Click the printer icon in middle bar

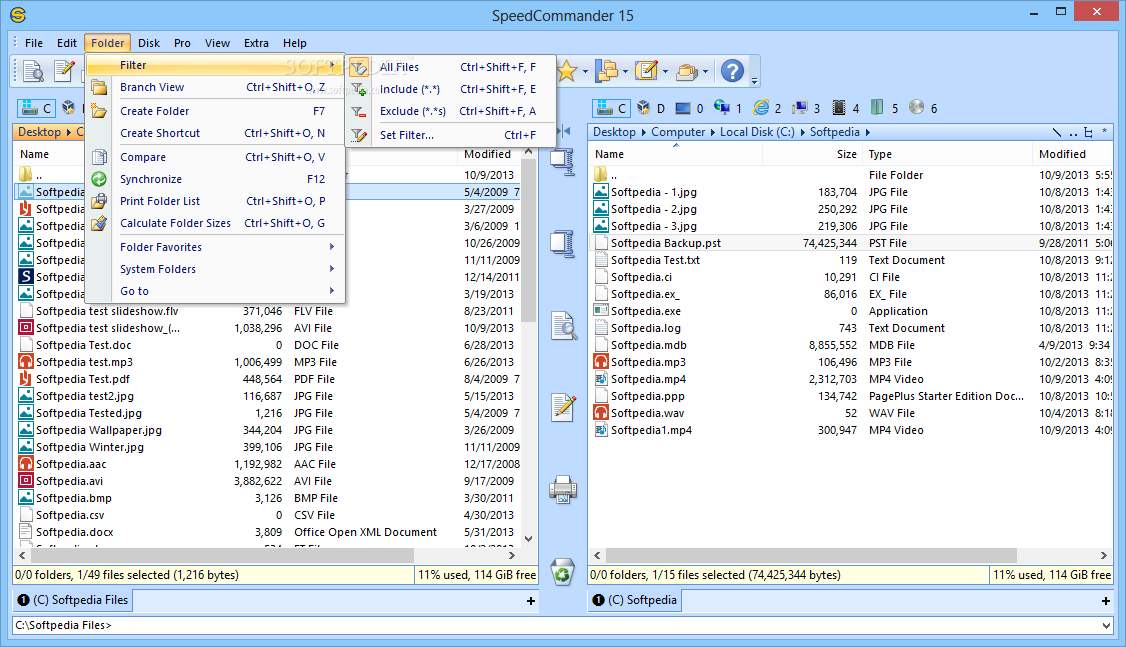coord(563,490)
